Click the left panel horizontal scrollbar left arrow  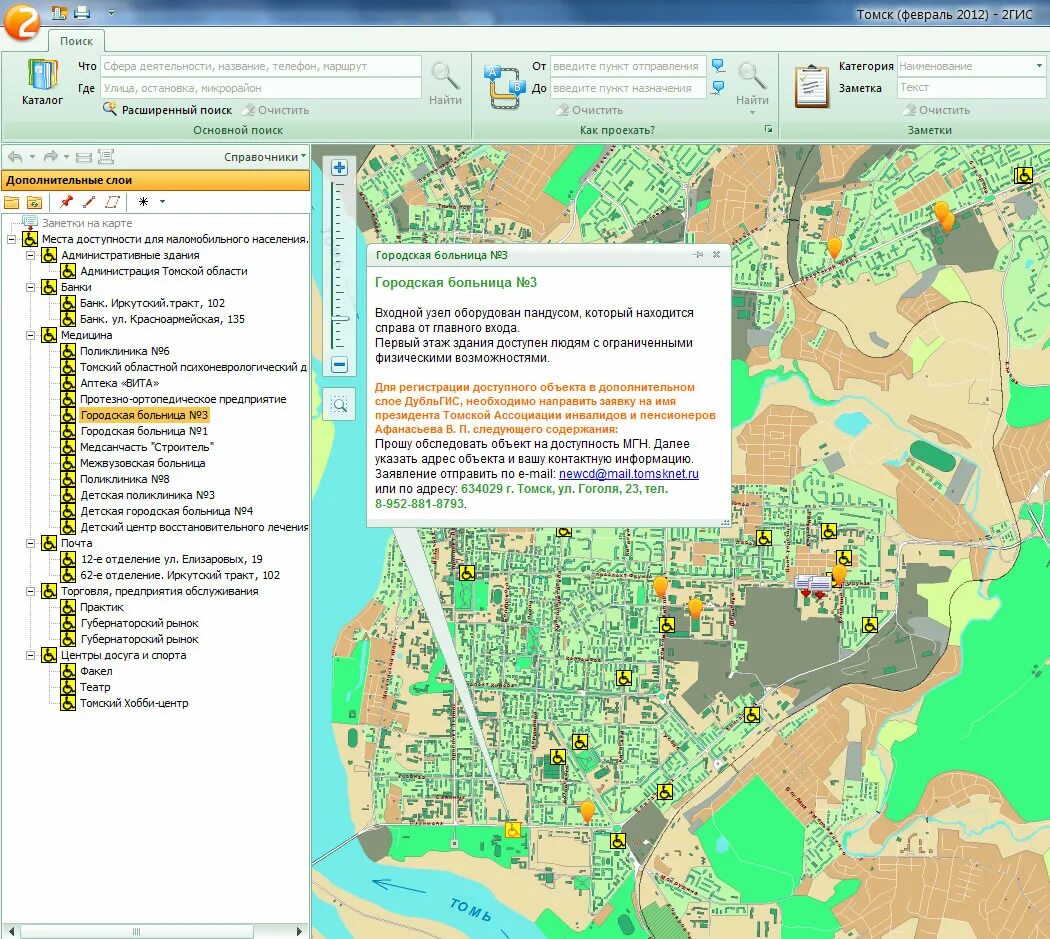[x=10, y=931]
